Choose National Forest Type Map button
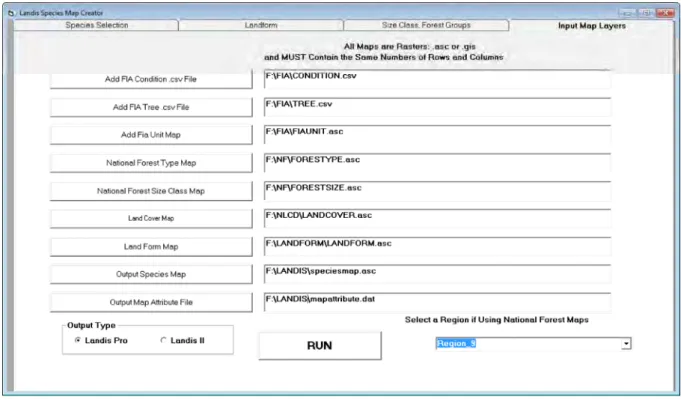 click(151, 163)
